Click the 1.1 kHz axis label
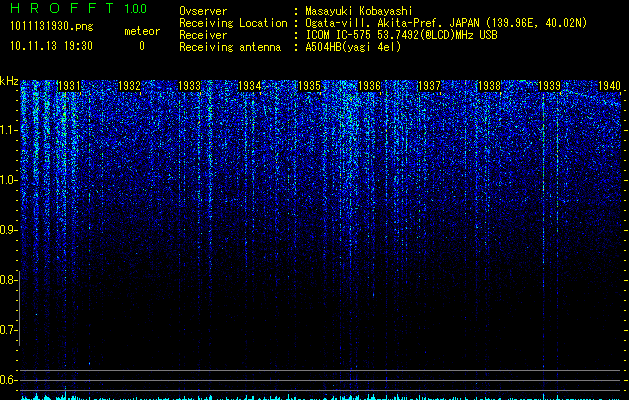Viewport: 629px width, 400px height. tap(8, 130)
